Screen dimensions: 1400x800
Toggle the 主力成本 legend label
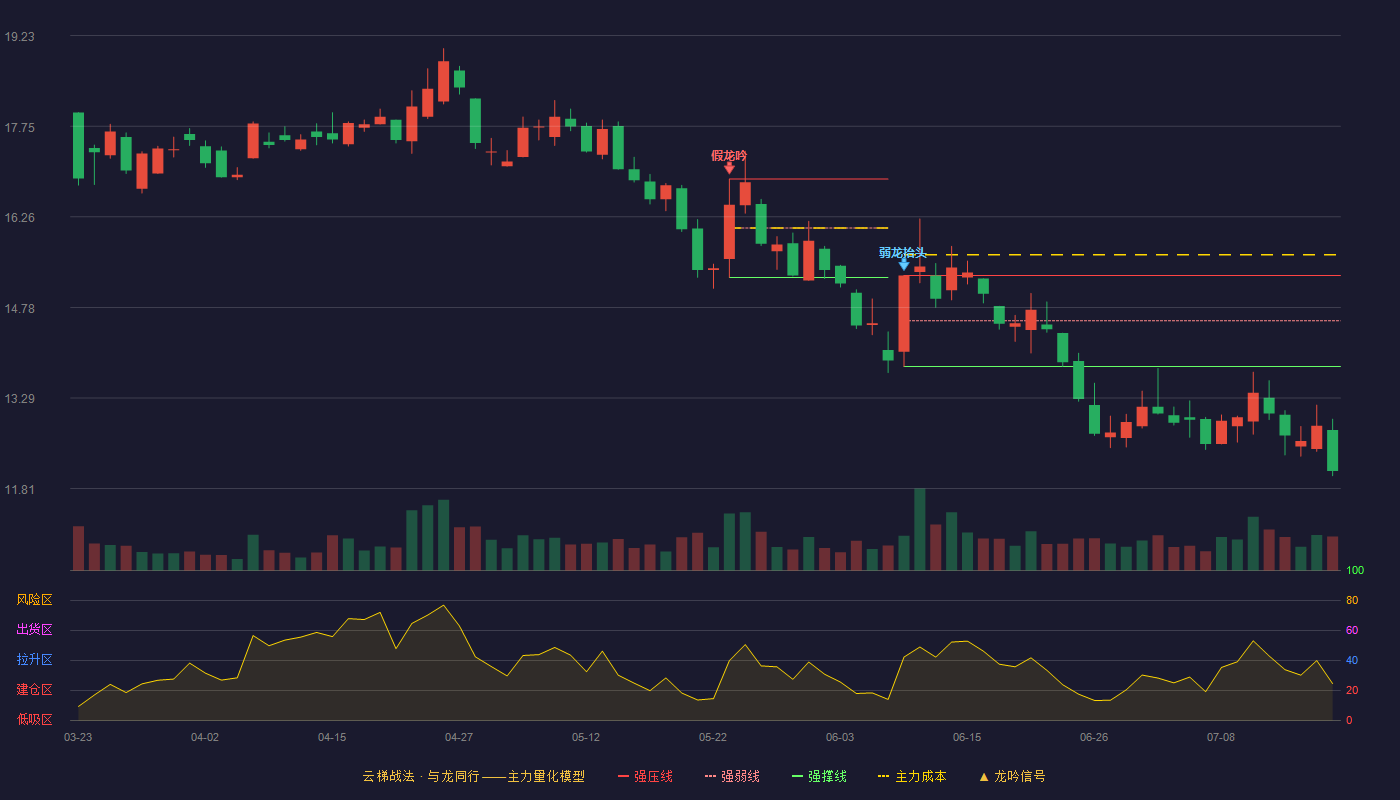click(x=920, y=776)
